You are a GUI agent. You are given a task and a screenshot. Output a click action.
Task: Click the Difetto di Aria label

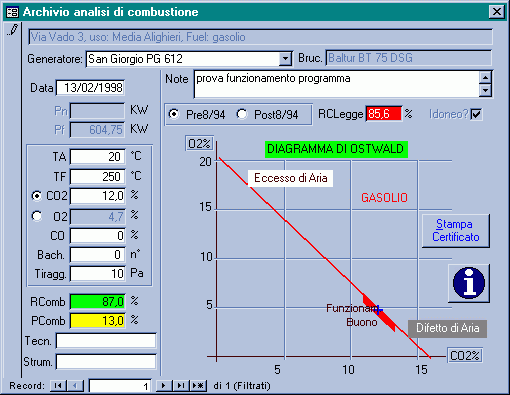(x=447, y=329)
